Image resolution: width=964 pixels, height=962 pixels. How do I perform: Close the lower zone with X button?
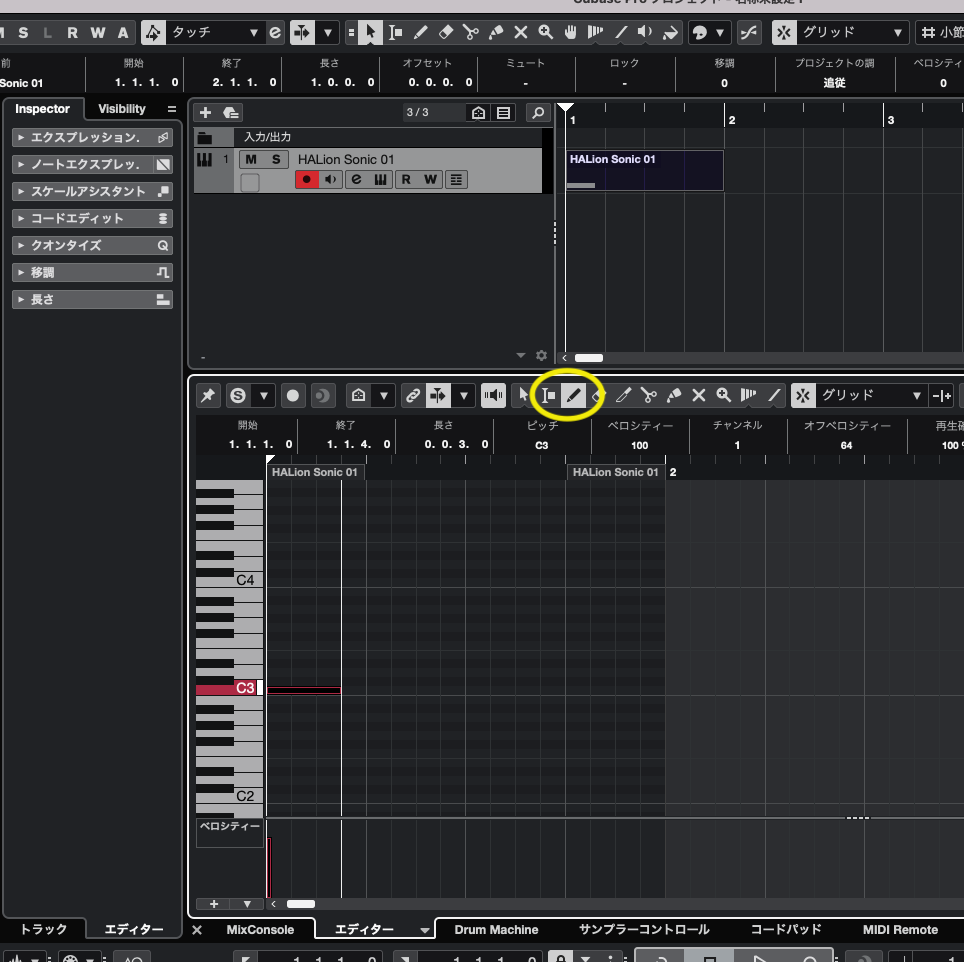[x=197, y=929]
